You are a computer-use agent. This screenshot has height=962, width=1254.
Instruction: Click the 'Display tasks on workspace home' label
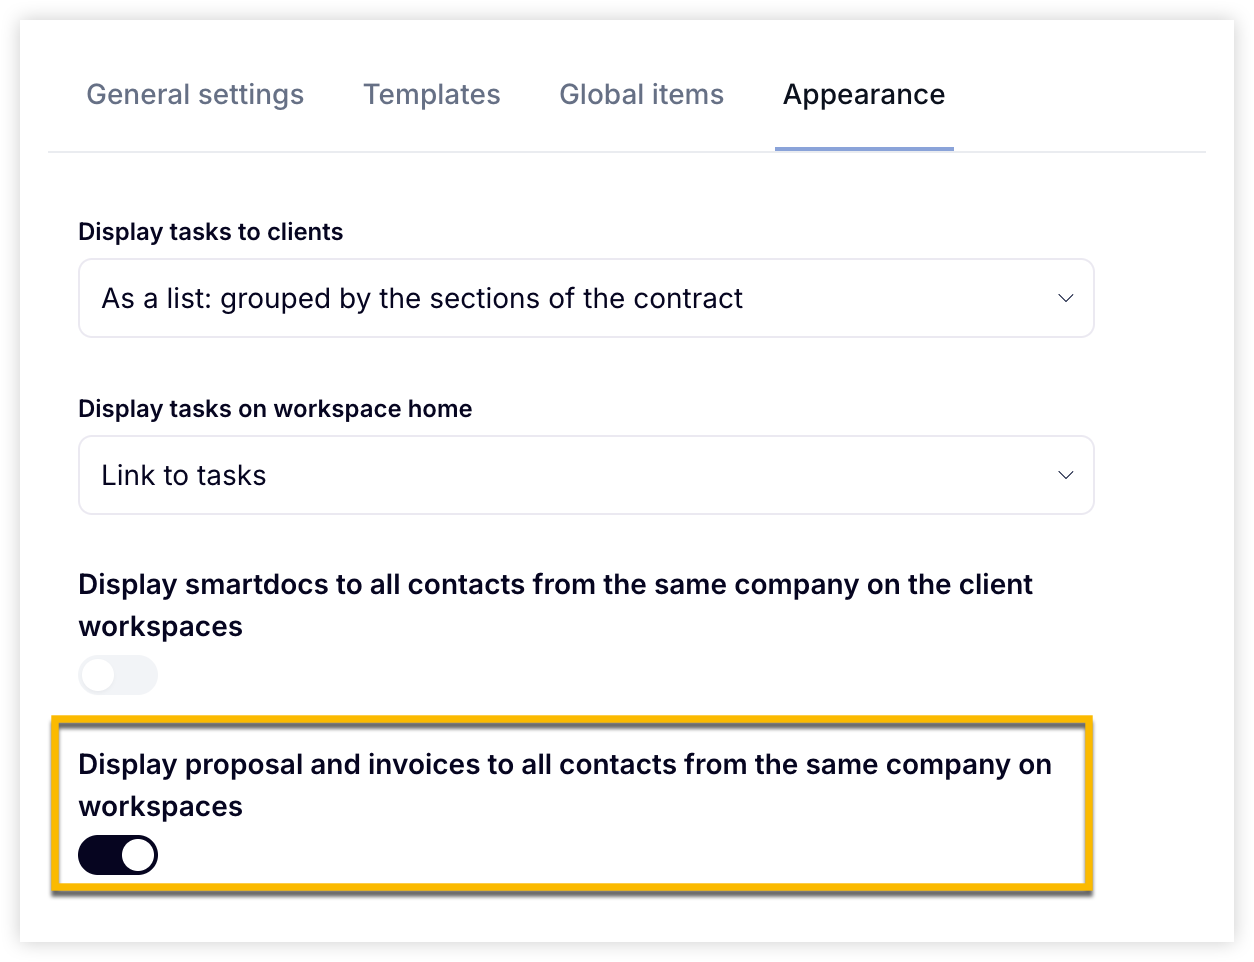point(275,409)
